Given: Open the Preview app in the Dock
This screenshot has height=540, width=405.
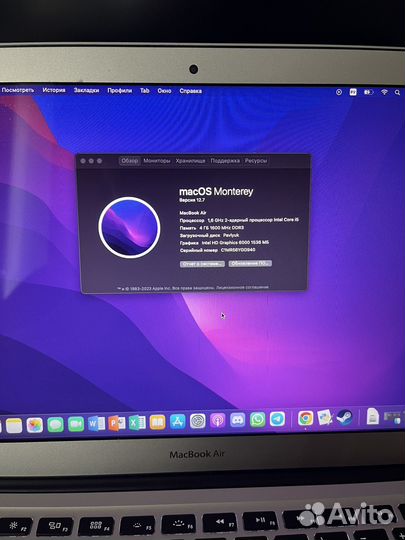Looking at the screenshot, I should point(325,417).
